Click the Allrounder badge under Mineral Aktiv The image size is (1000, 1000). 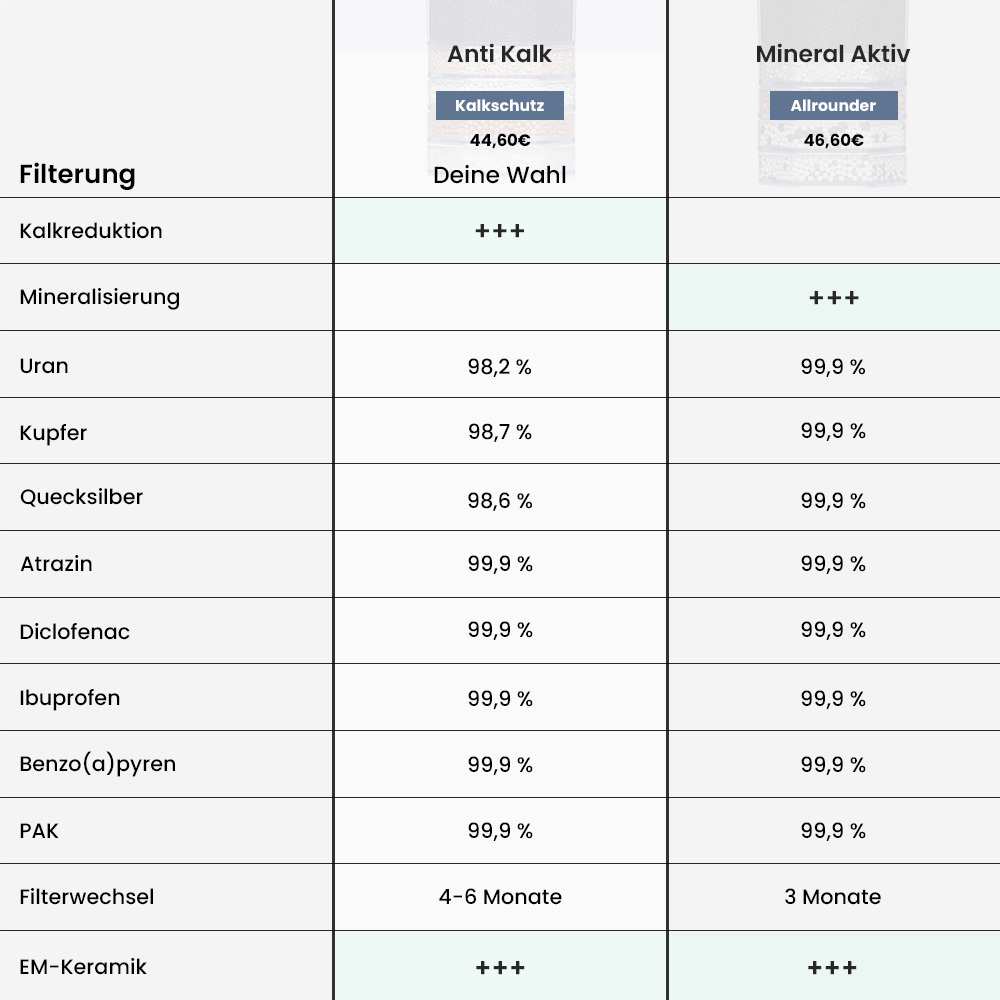(833, 105)
